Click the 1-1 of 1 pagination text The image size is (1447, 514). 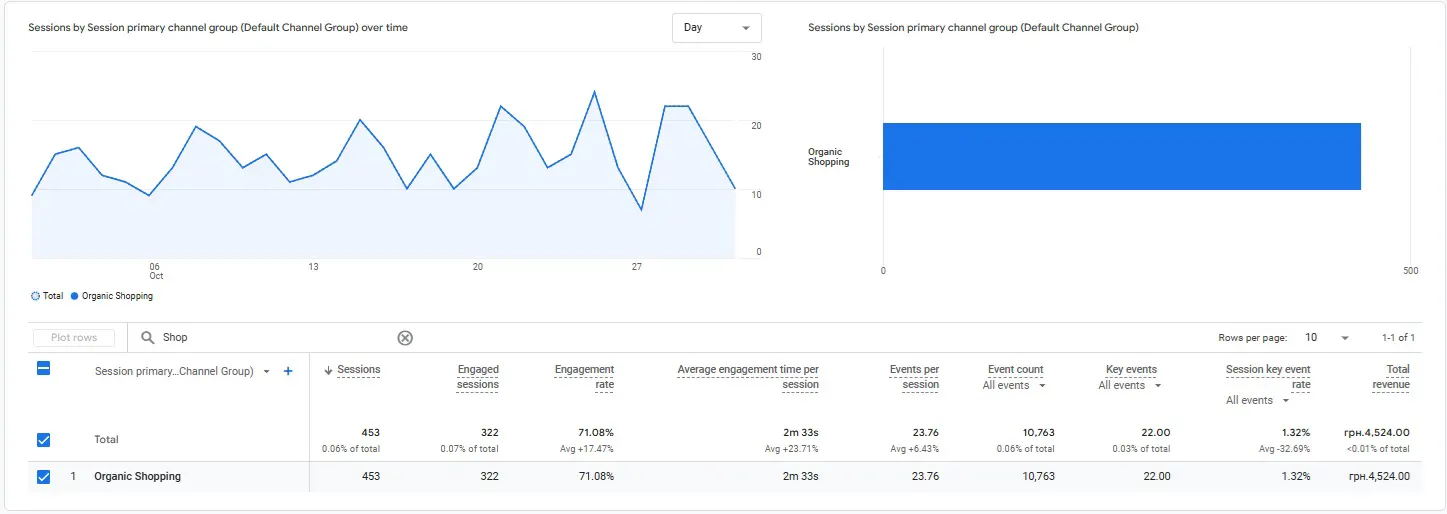pos(1398,338)
